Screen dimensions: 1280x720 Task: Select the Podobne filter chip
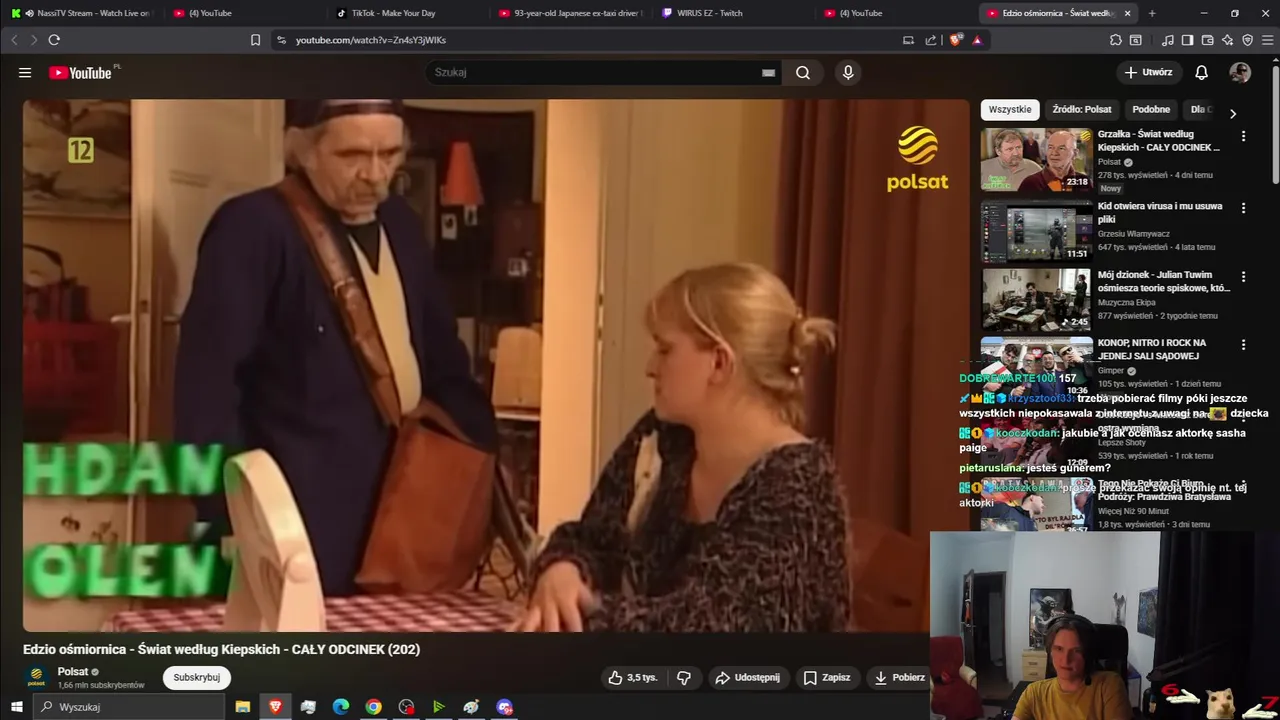pos(1151,110)
